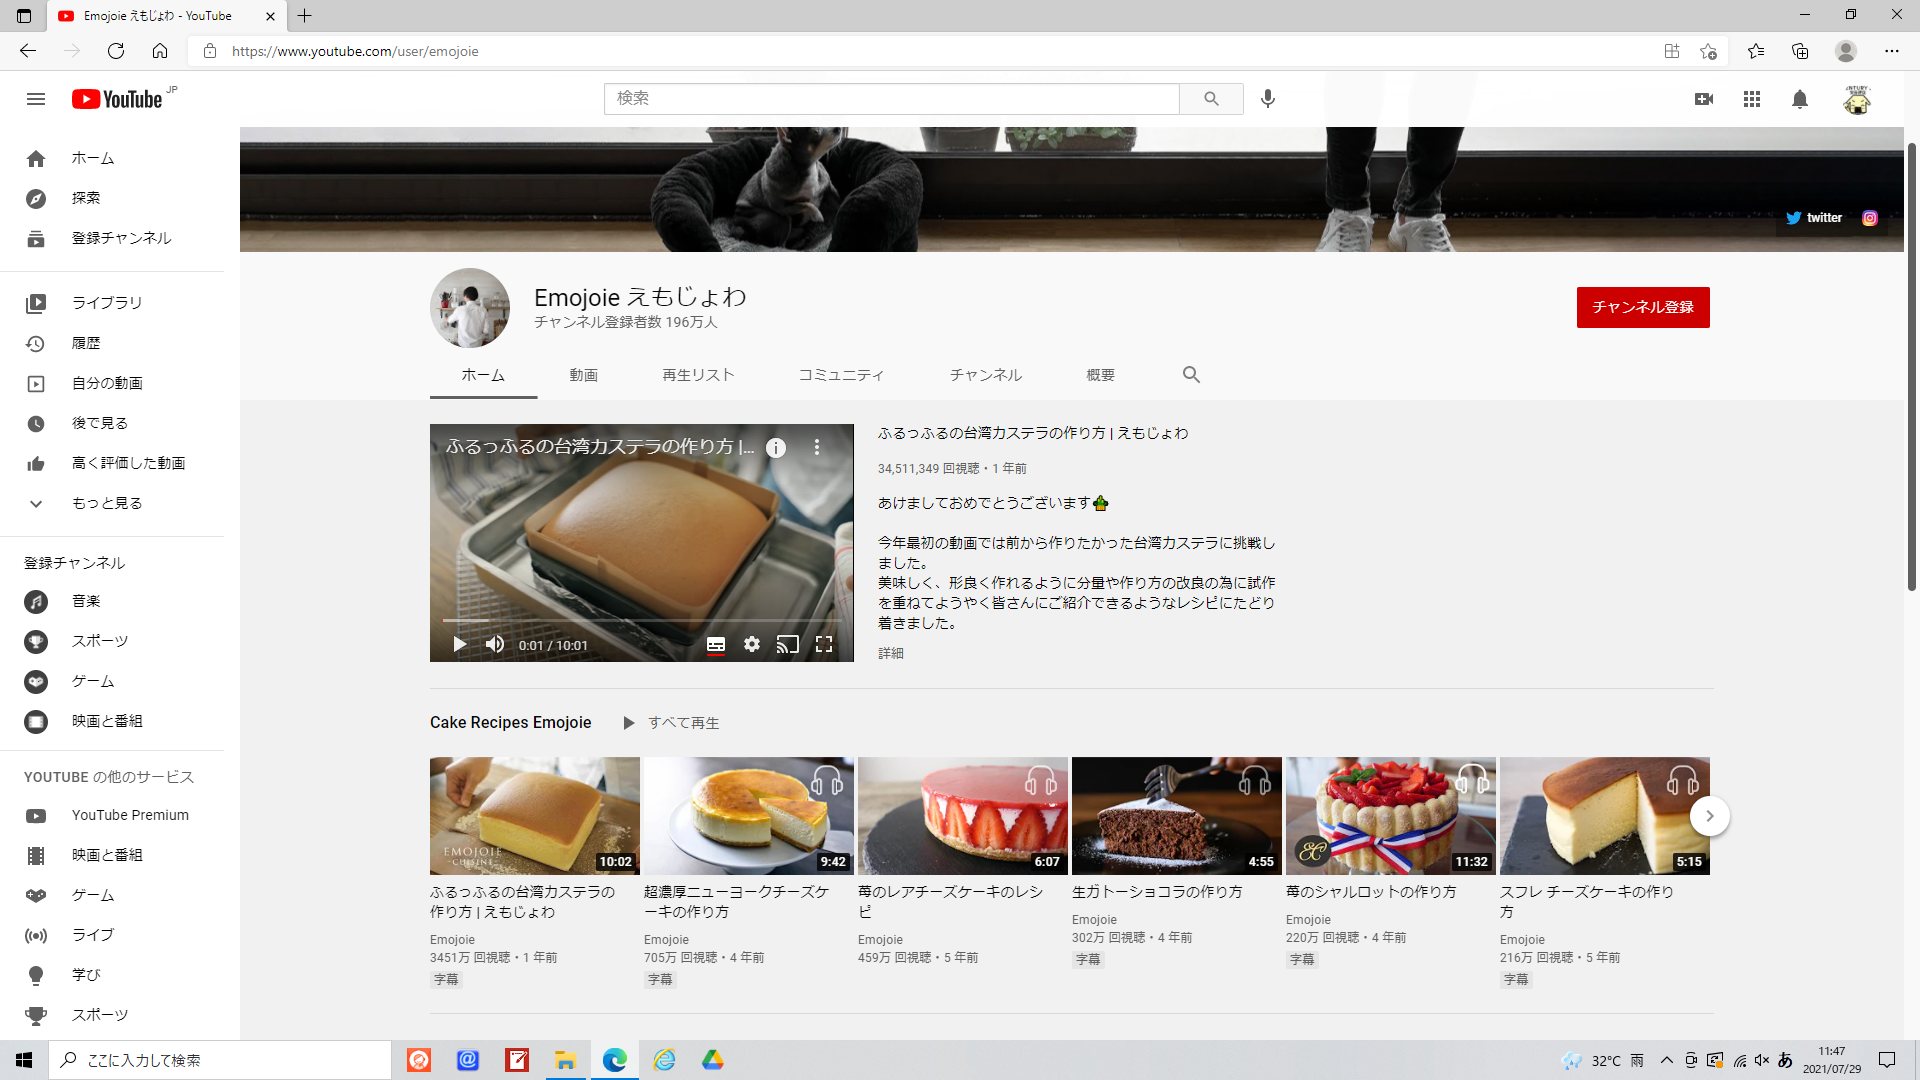Viewport: 1920px width, 1080px height.
Task: Open the create video camera icon
Action: (x=1704, y=99)
